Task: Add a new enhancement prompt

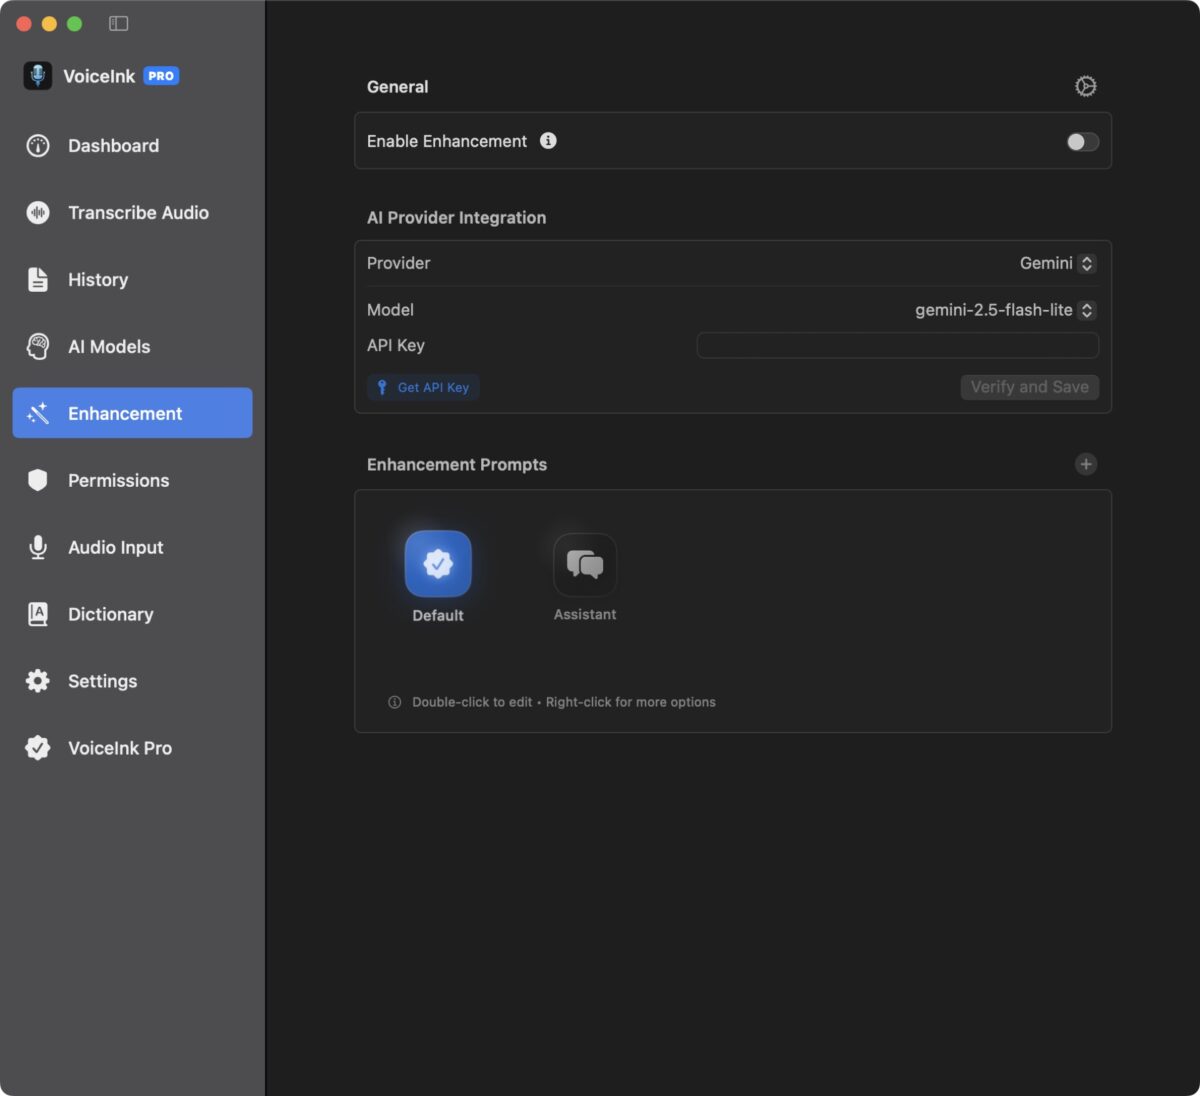Action: pos(1086,464)
